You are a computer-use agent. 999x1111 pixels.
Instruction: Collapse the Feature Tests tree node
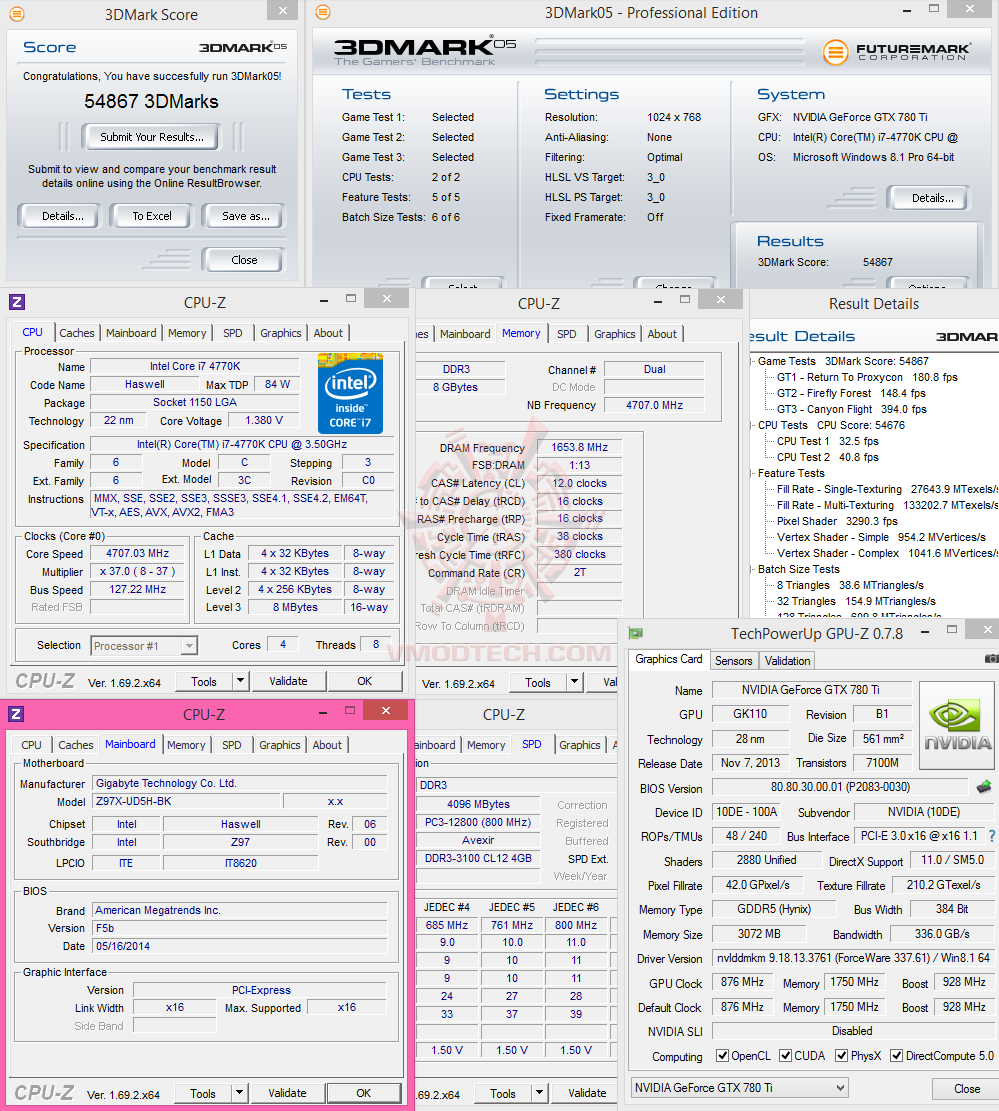[752, 473]
